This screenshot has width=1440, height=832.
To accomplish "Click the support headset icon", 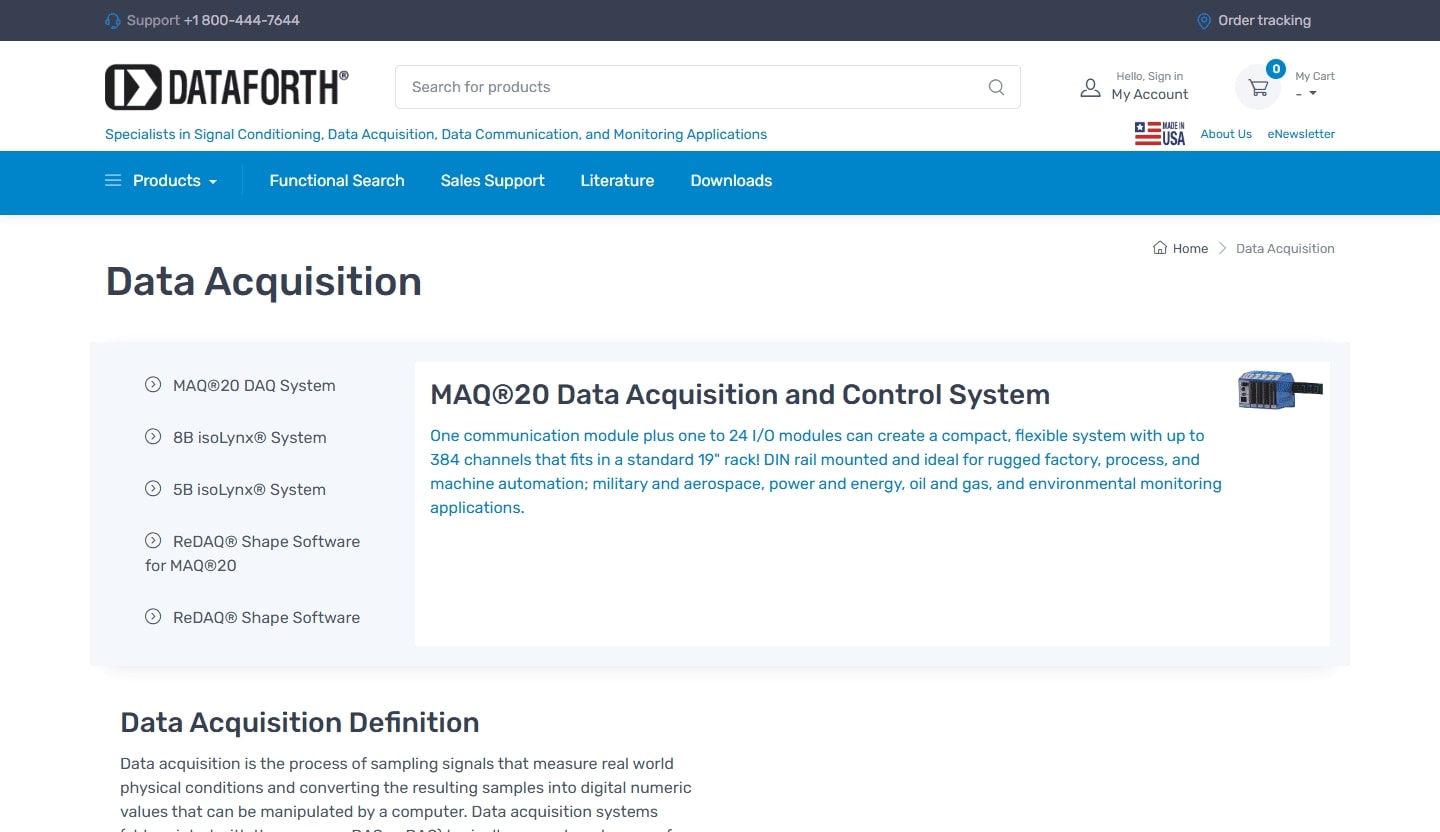I will [x=113, y=20].
